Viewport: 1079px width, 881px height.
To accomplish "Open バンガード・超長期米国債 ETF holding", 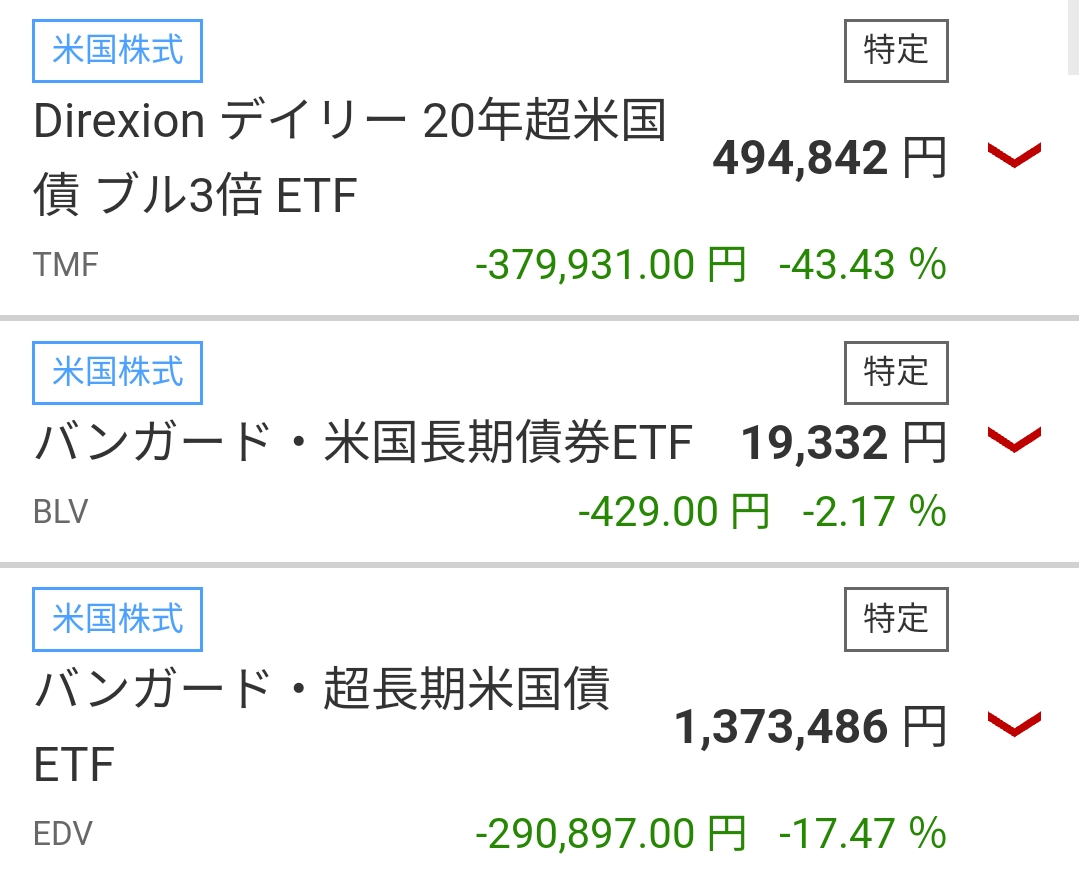I will (x=322, y=727).
